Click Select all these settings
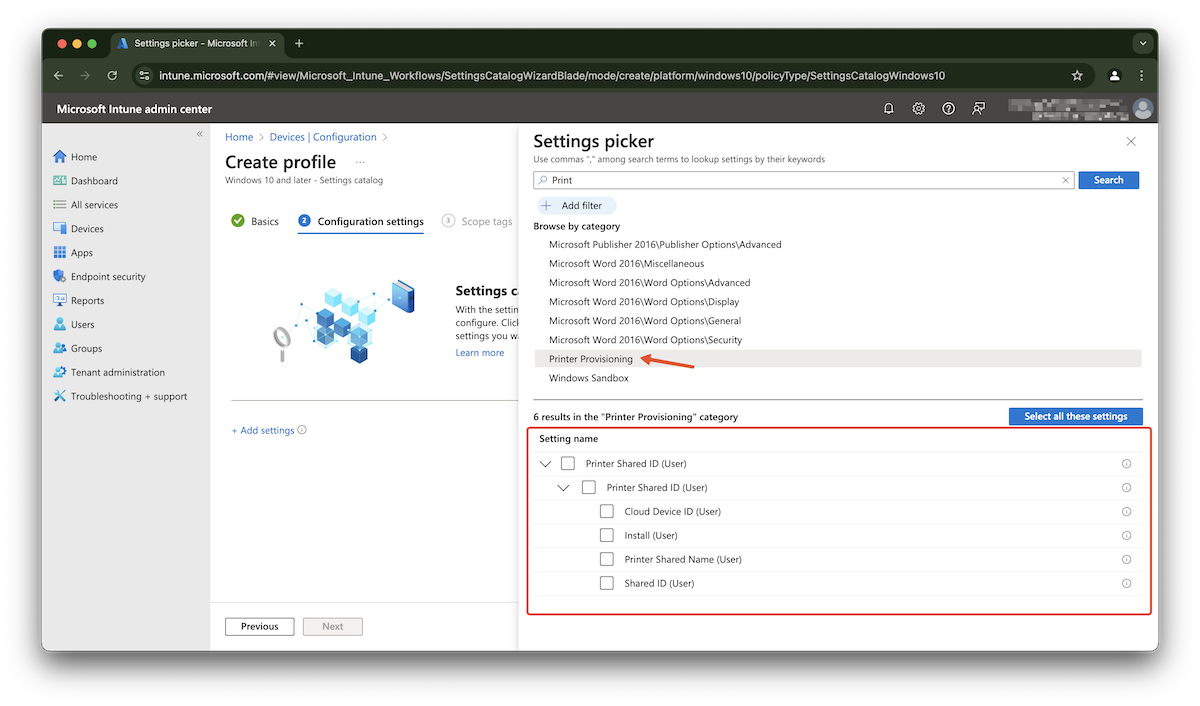The width and height of the screenshot is (1200, 706). pos(1075,416)
